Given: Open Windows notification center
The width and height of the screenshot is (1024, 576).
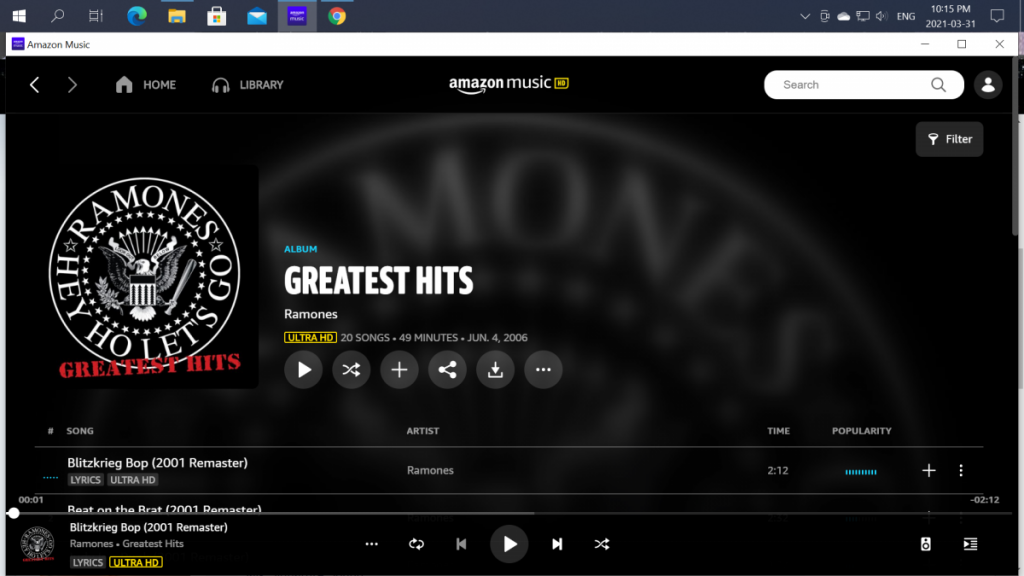Looking at the screenshot, I should pyautogui.click(x=997, y=16).
